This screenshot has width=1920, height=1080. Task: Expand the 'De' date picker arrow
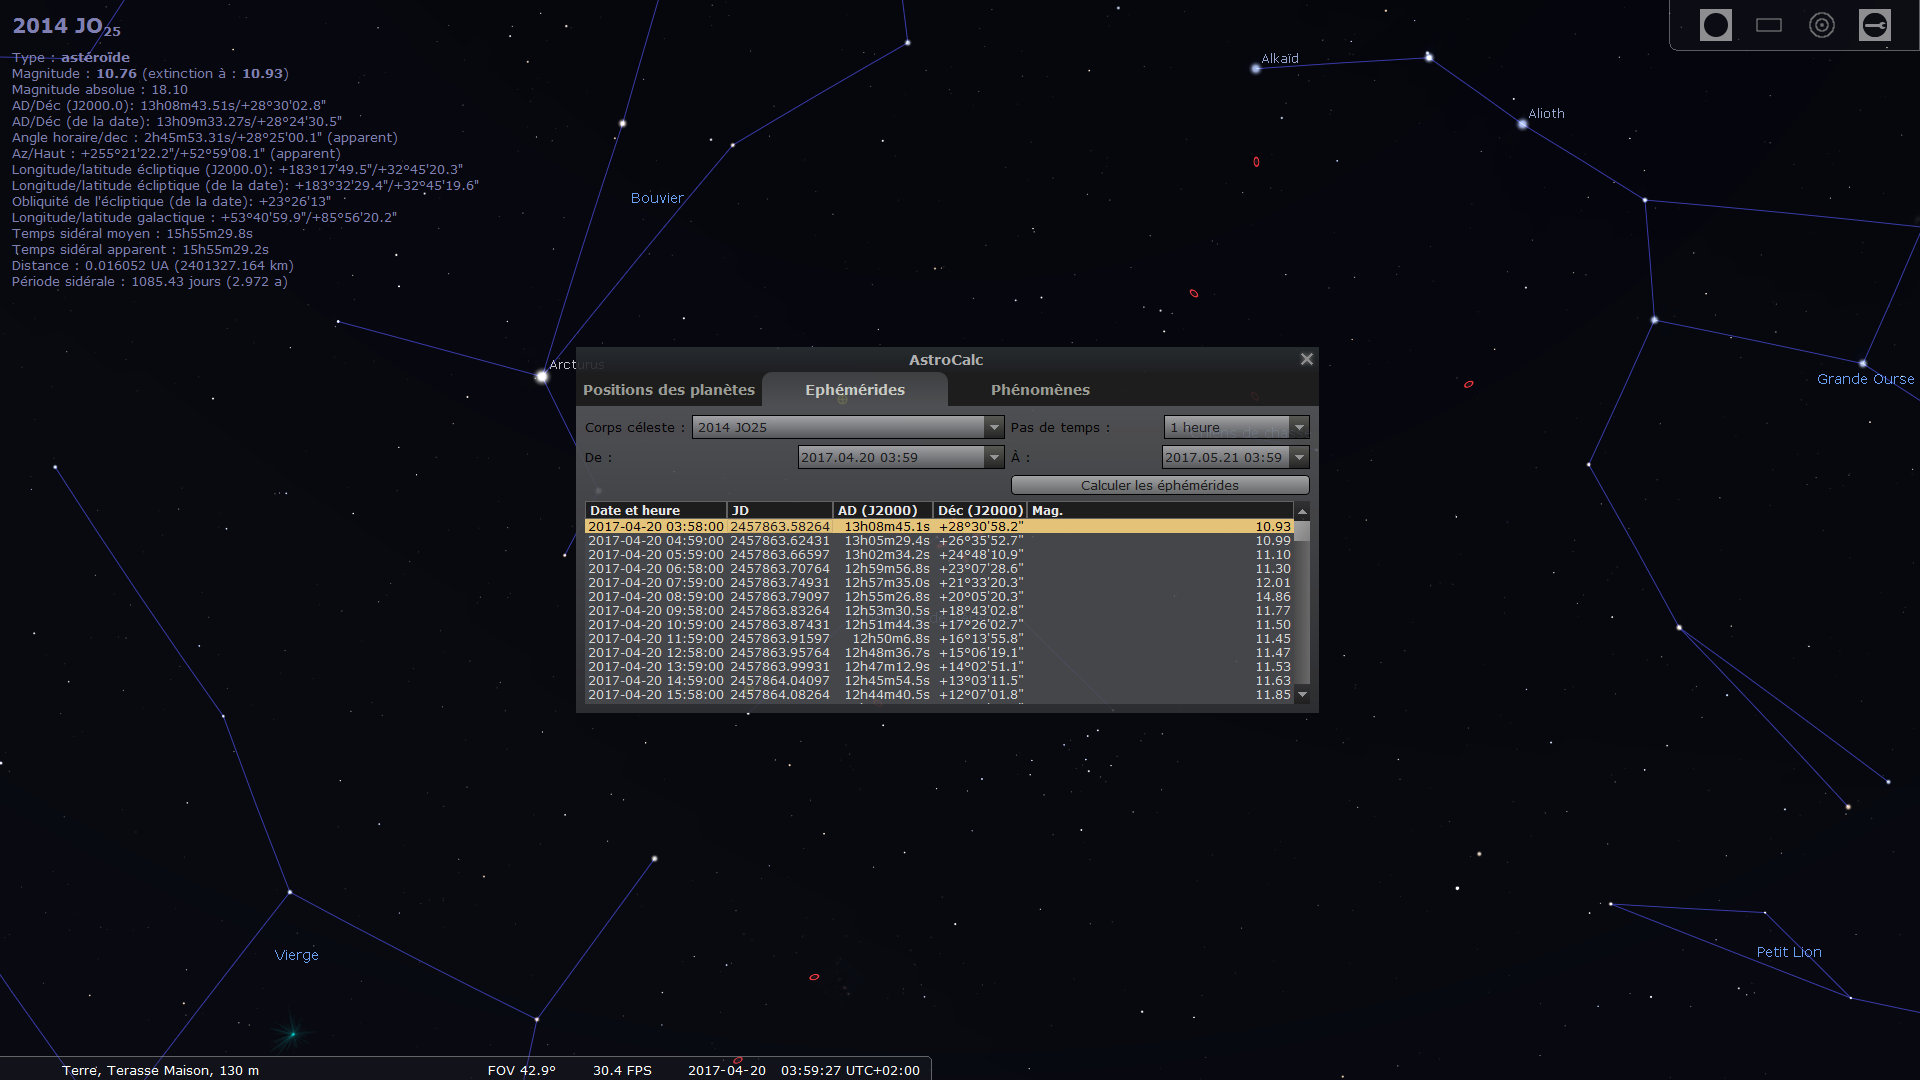pos(993,457)
